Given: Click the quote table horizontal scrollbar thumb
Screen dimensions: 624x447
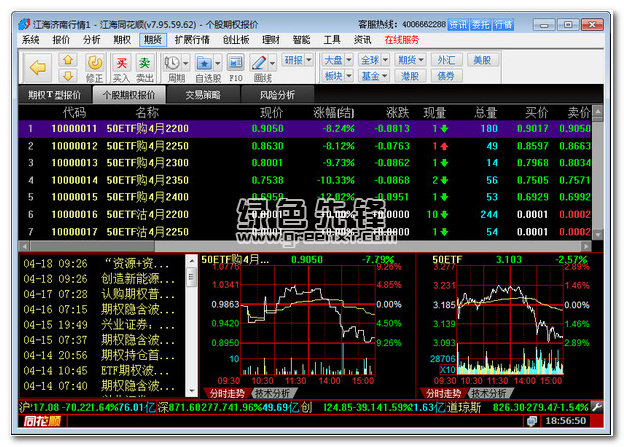Looking at the screenshot, I should coord(92,246).
